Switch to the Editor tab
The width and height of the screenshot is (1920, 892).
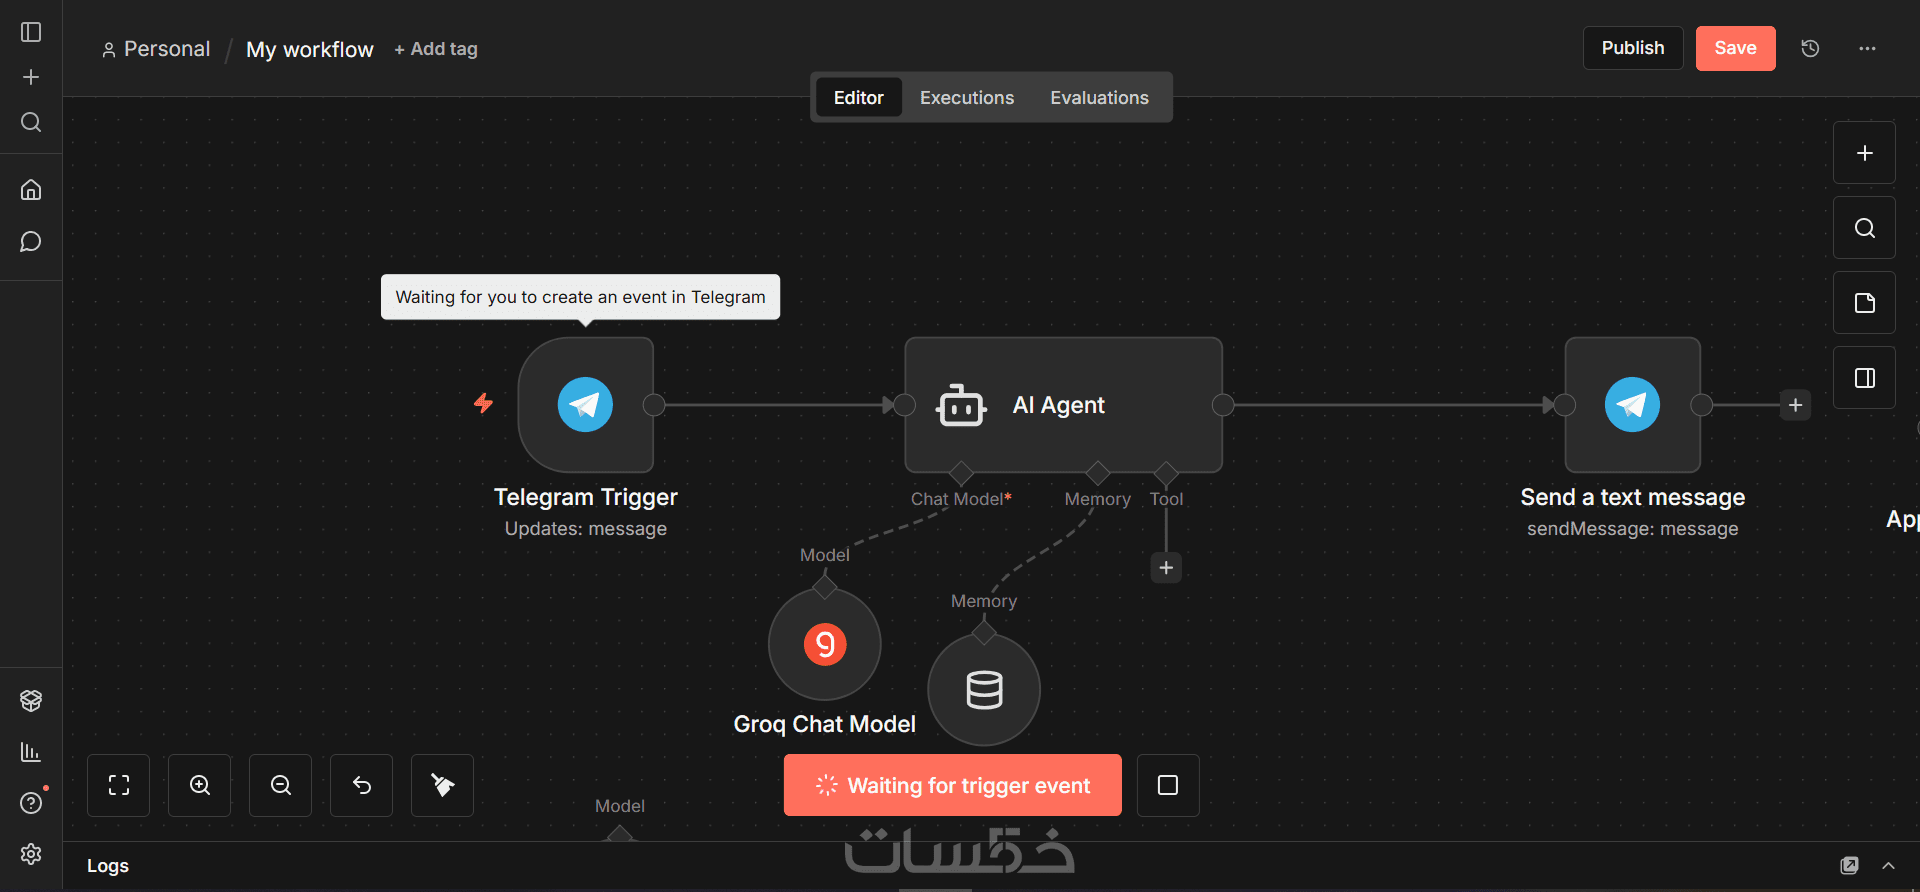pos(859,97)
